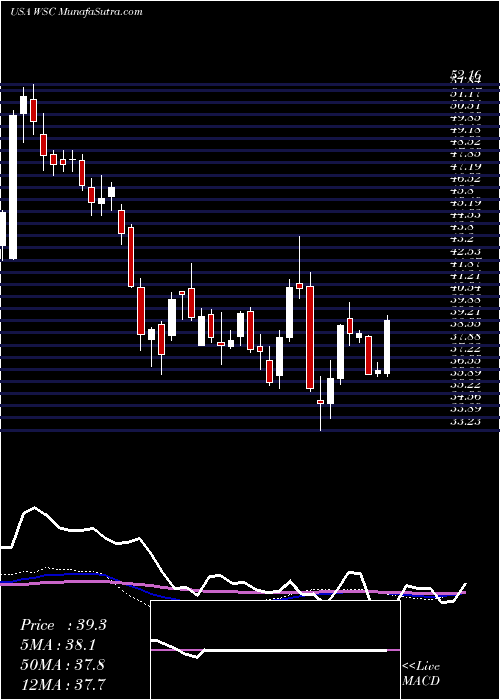Click the <<Live MACD label
The height and width of the screenshot is (700, 500).
(x=421, y=674)
